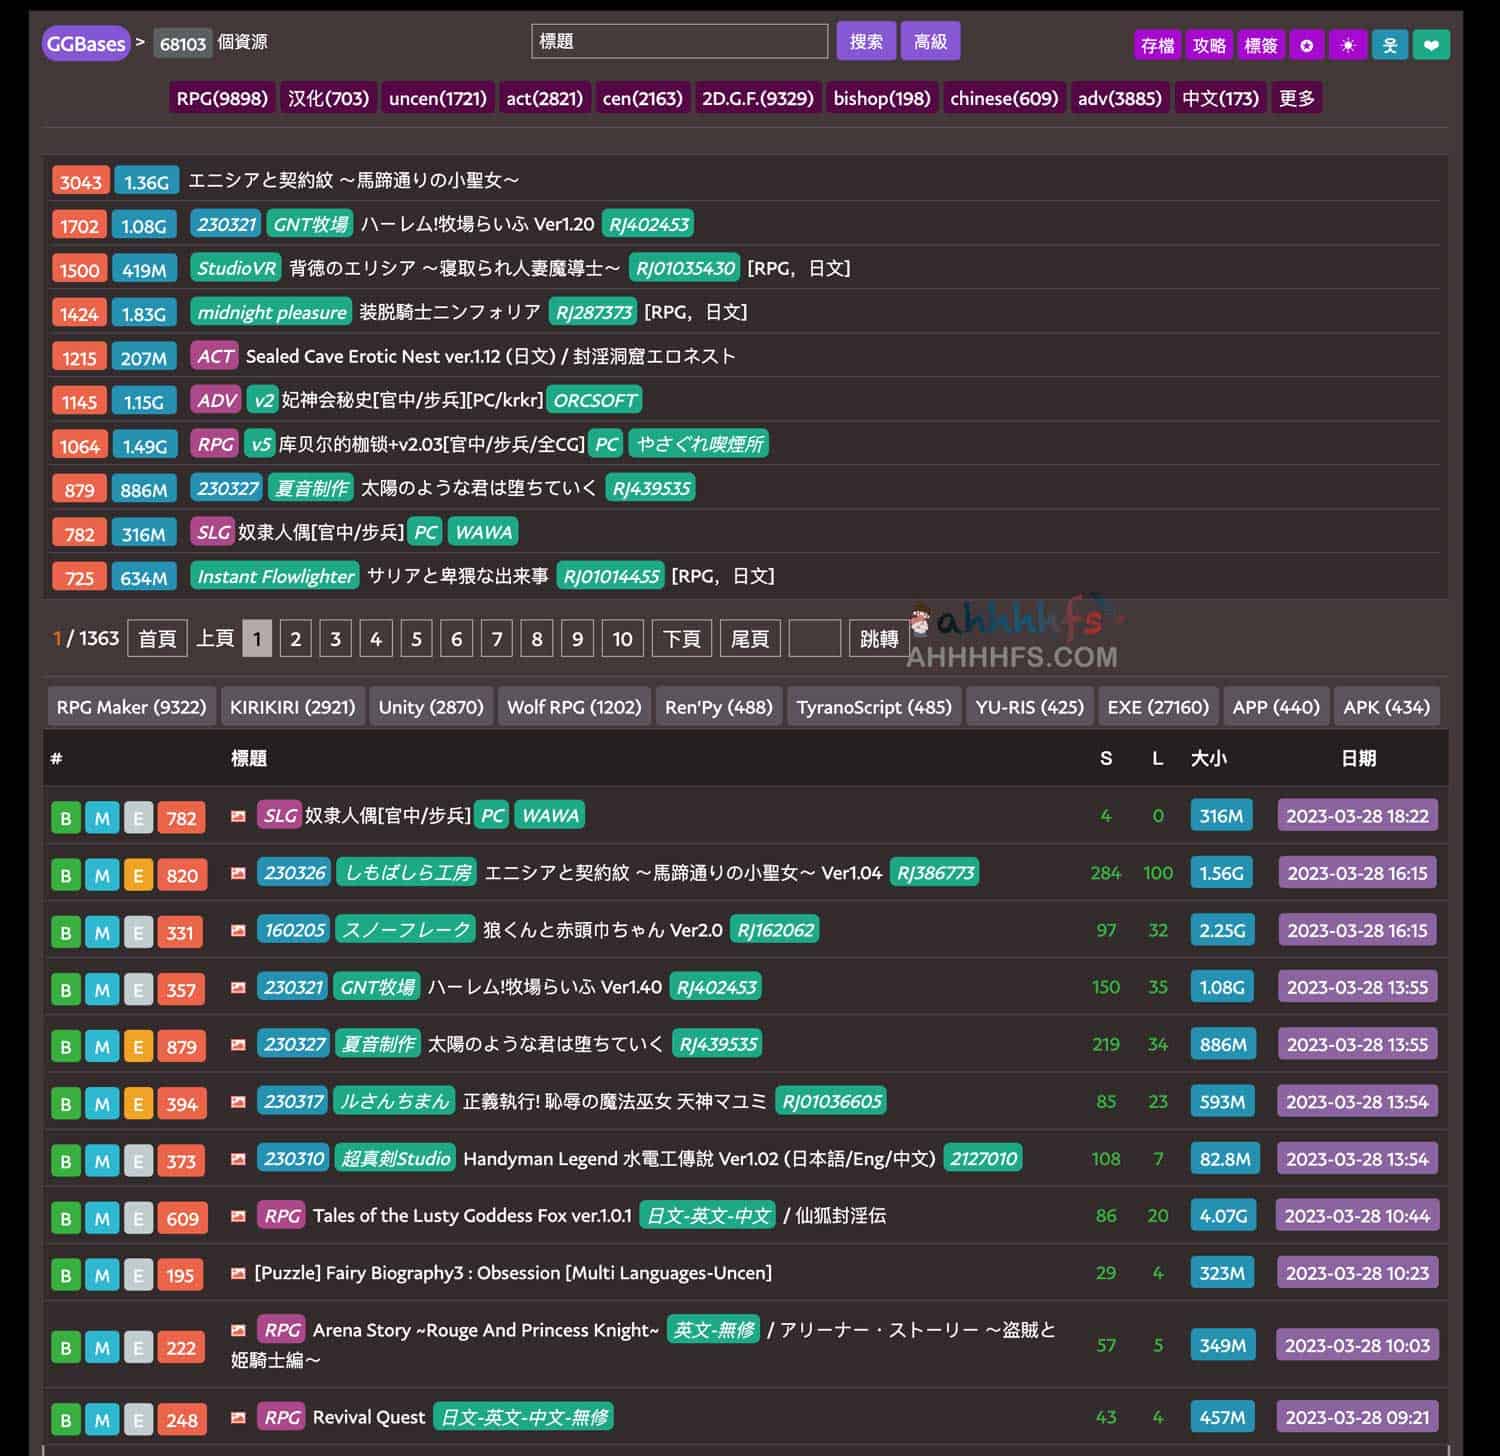Click the blue M badge in row 820
1500x1456 pixels.
101,876
